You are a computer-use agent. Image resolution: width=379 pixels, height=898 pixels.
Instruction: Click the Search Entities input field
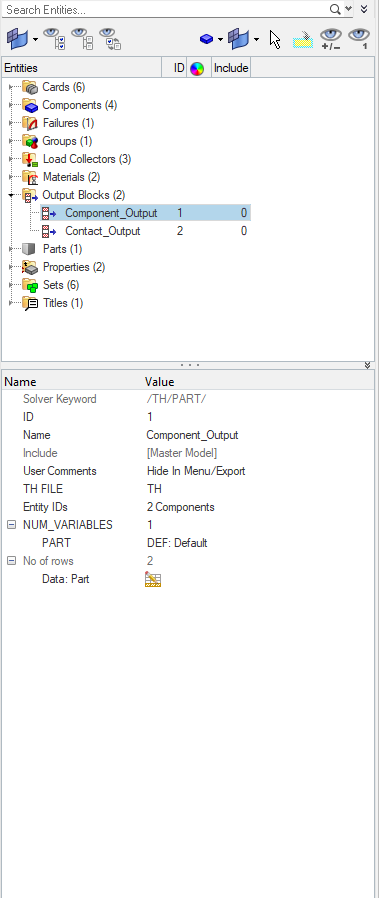165,10
